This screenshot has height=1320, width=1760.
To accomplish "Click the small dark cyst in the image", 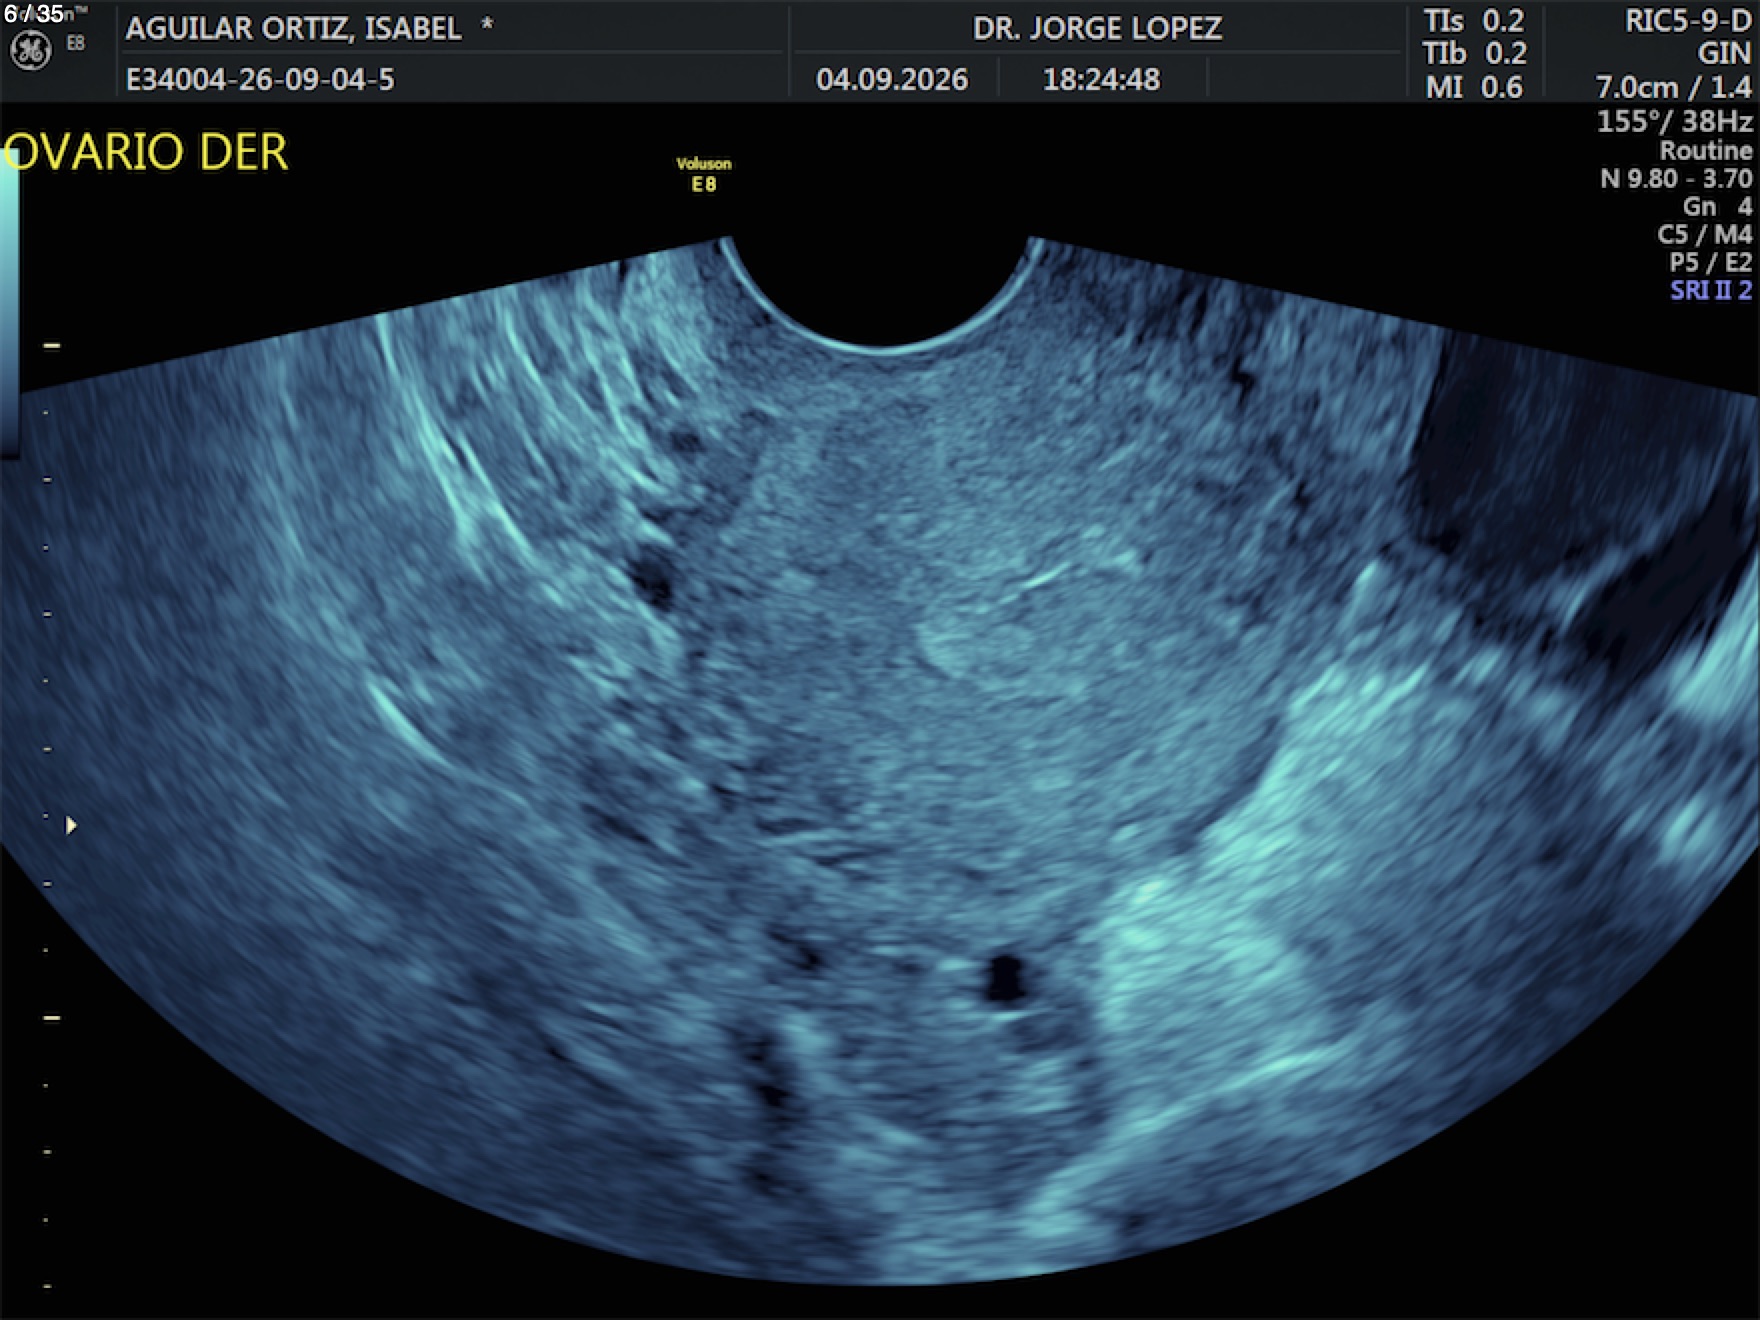I will (x=1004, y=977).
